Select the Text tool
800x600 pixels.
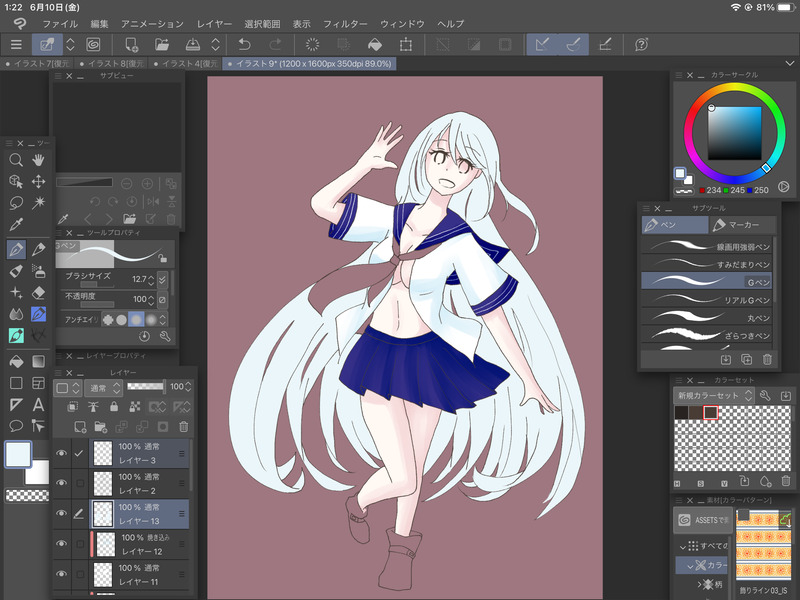point(38,405)
